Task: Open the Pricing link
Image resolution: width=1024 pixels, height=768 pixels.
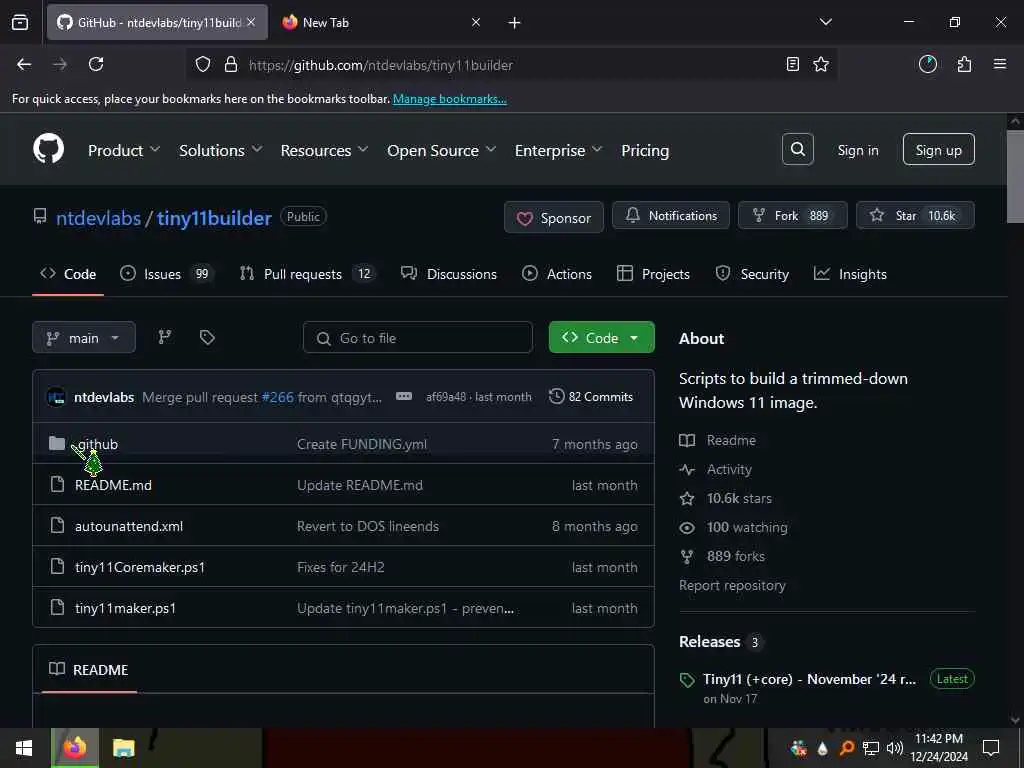Action: pyautogui.click(x=645, y=150)
